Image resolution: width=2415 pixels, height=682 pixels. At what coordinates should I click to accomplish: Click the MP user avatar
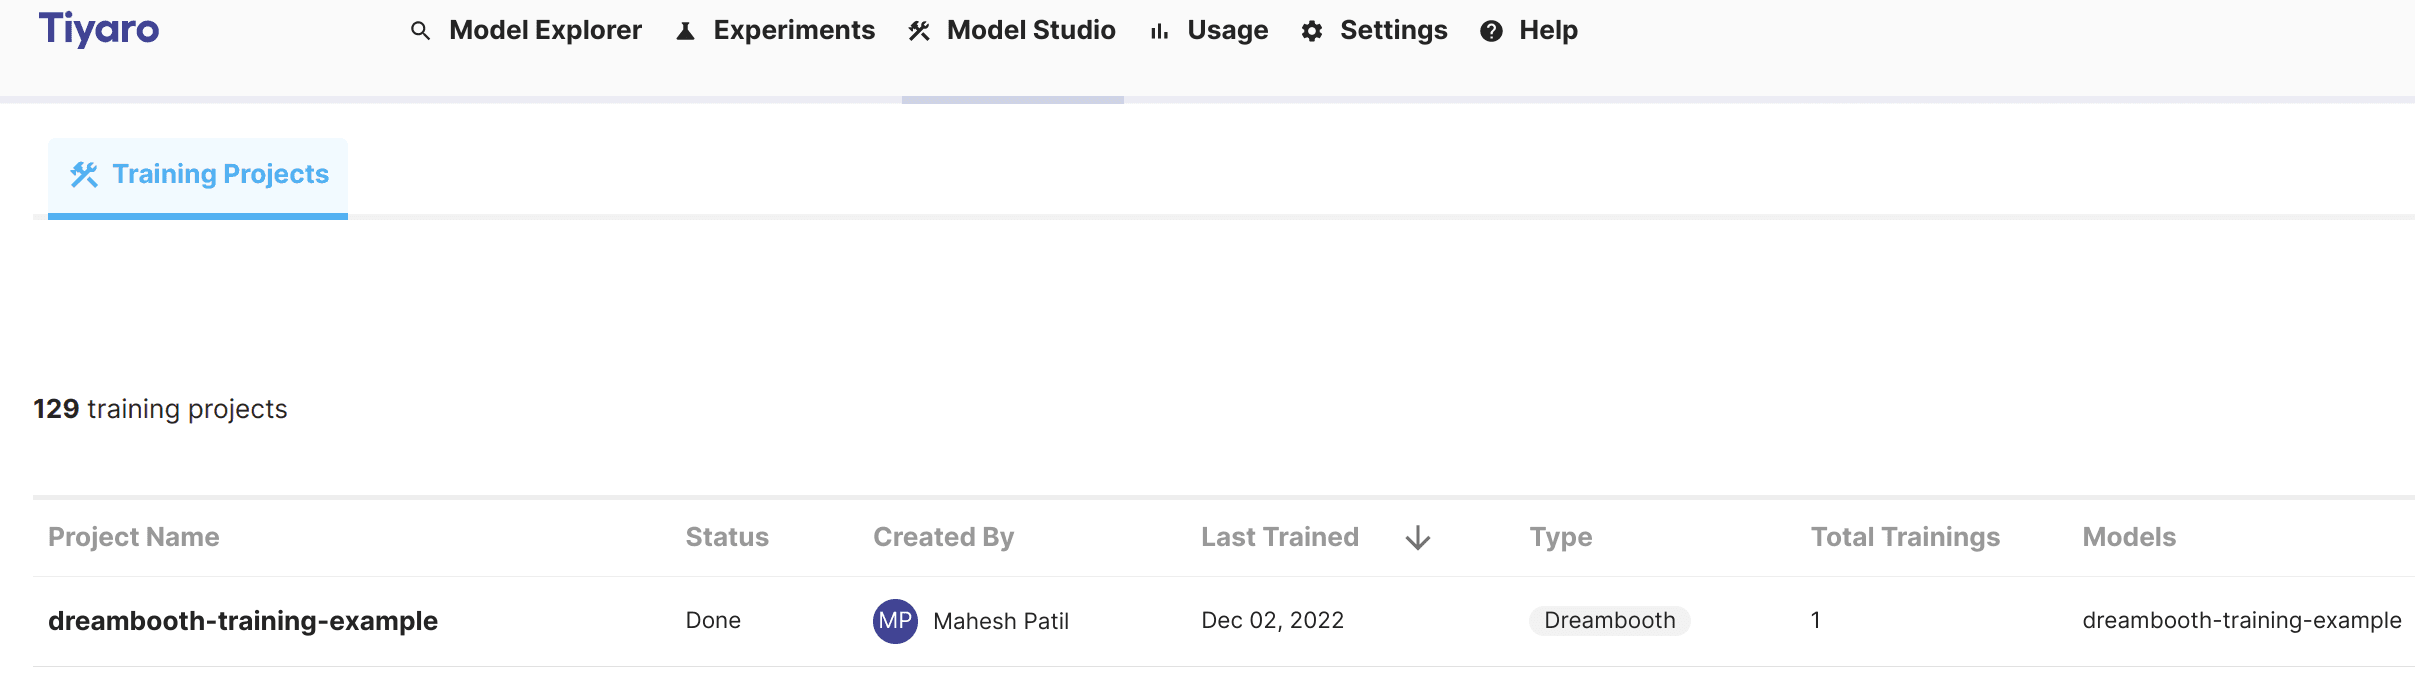[895, 621]
